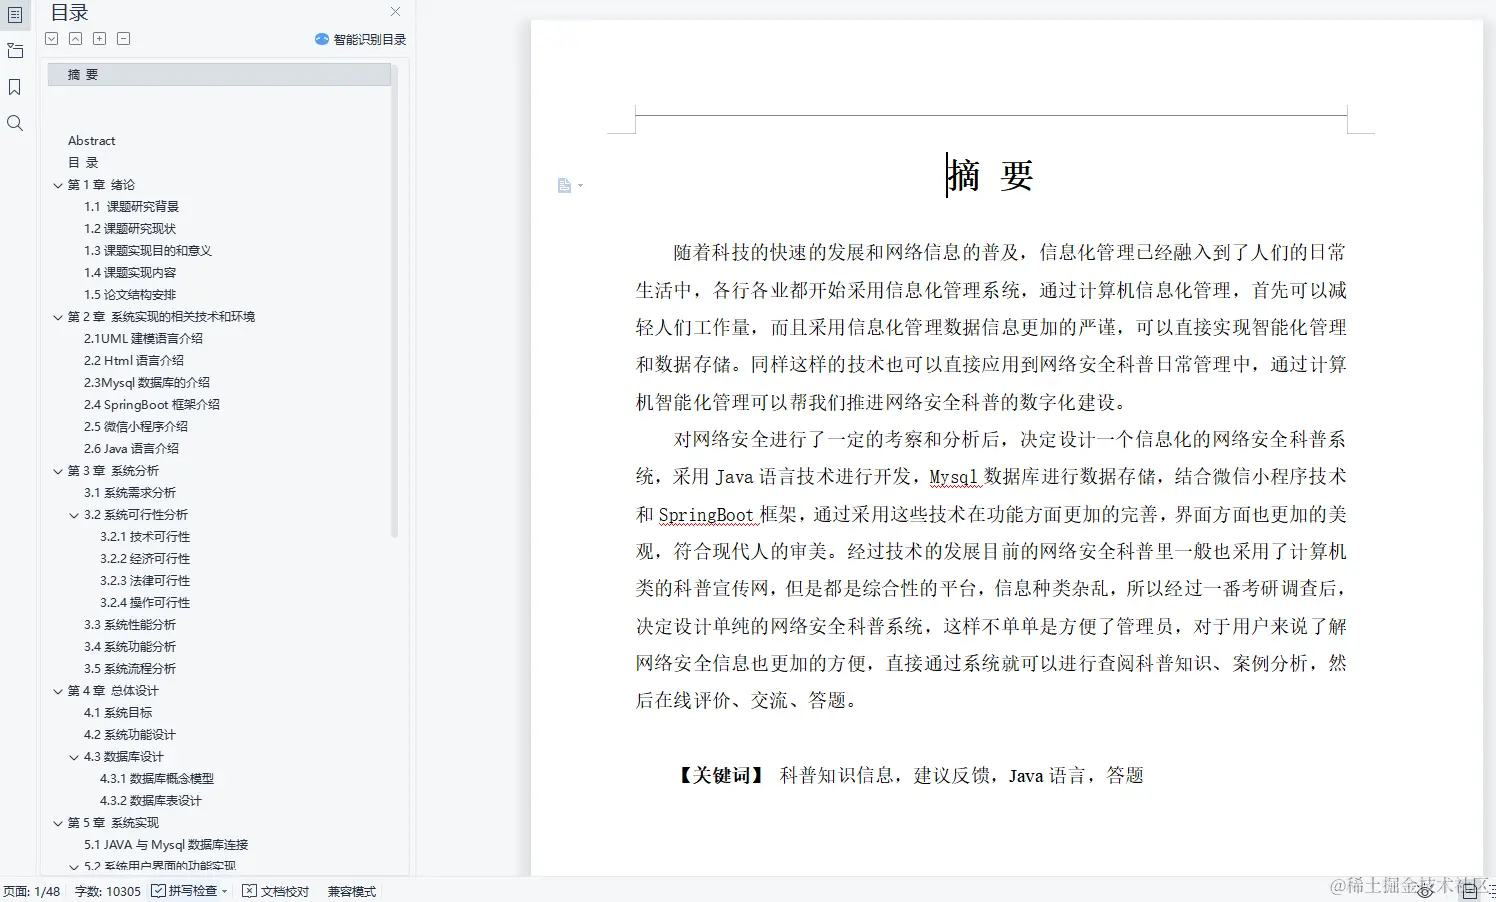Open the 拼写检查 dropdown arrow
The image size is (1496, 902).
(225, 891)
